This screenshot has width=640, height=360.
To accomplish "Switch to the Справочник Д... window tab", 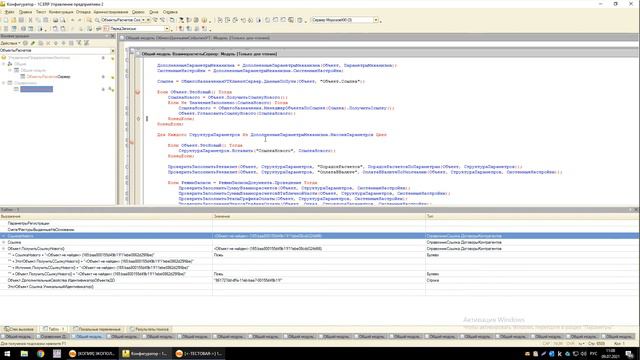I will [53, 337].
